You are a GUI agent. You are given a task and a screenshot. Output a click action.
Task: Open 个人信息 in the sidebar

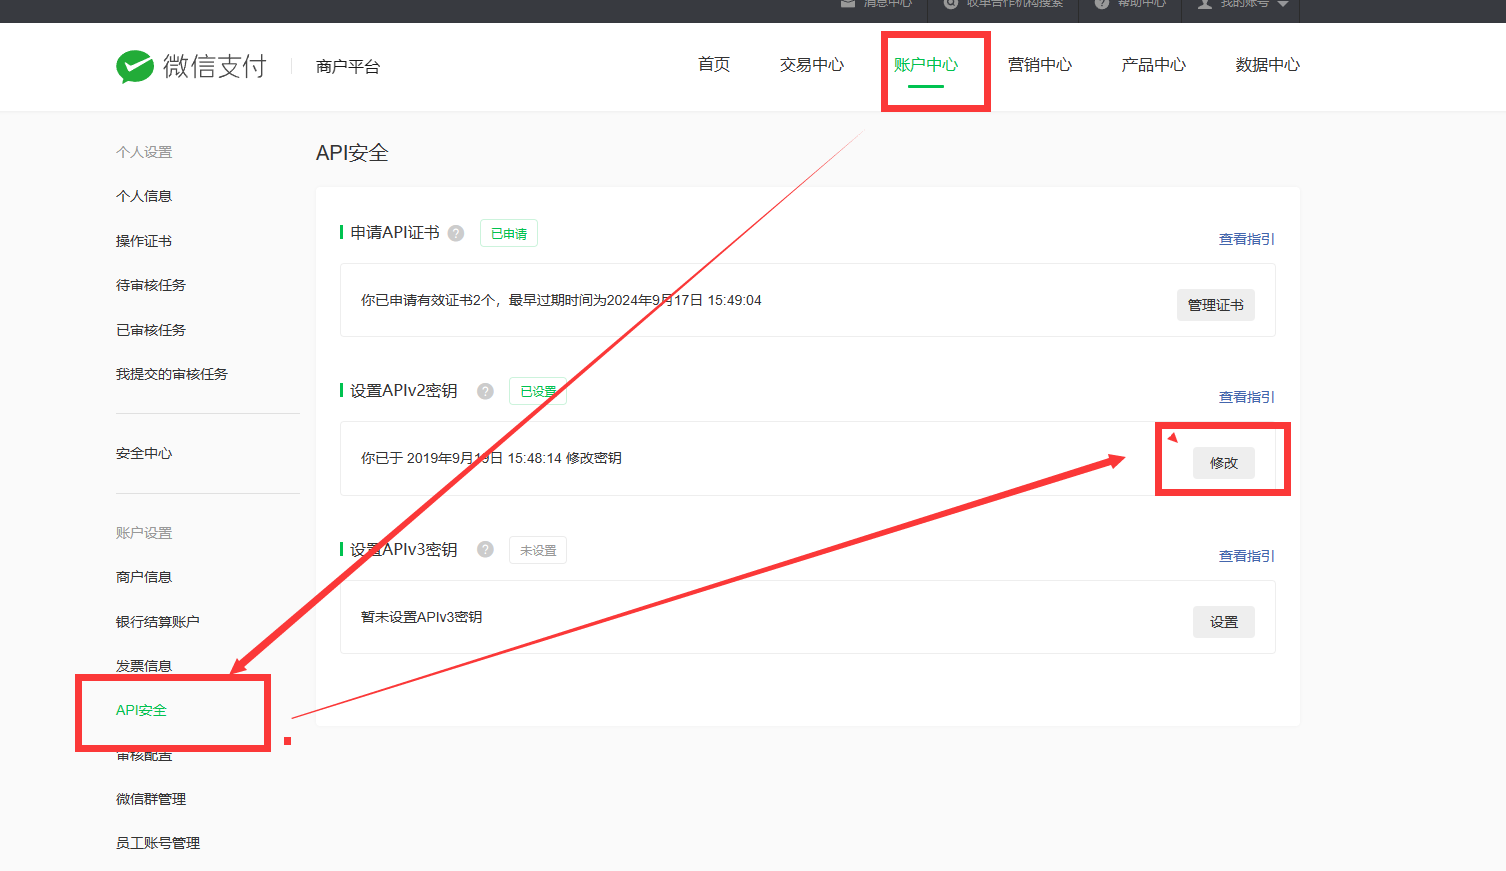click(x=144, y=196)
